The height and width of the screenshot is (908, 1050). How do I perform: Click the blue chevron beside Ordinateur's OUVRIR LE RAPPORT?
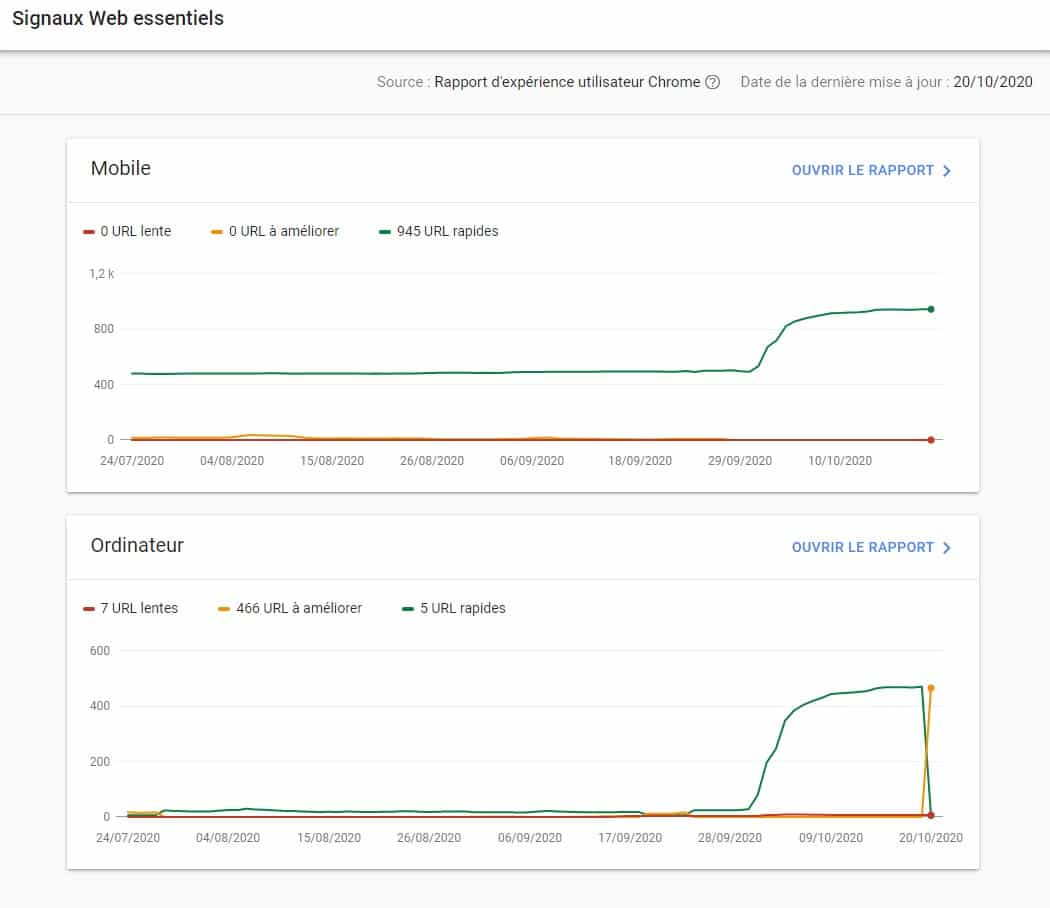946,547
